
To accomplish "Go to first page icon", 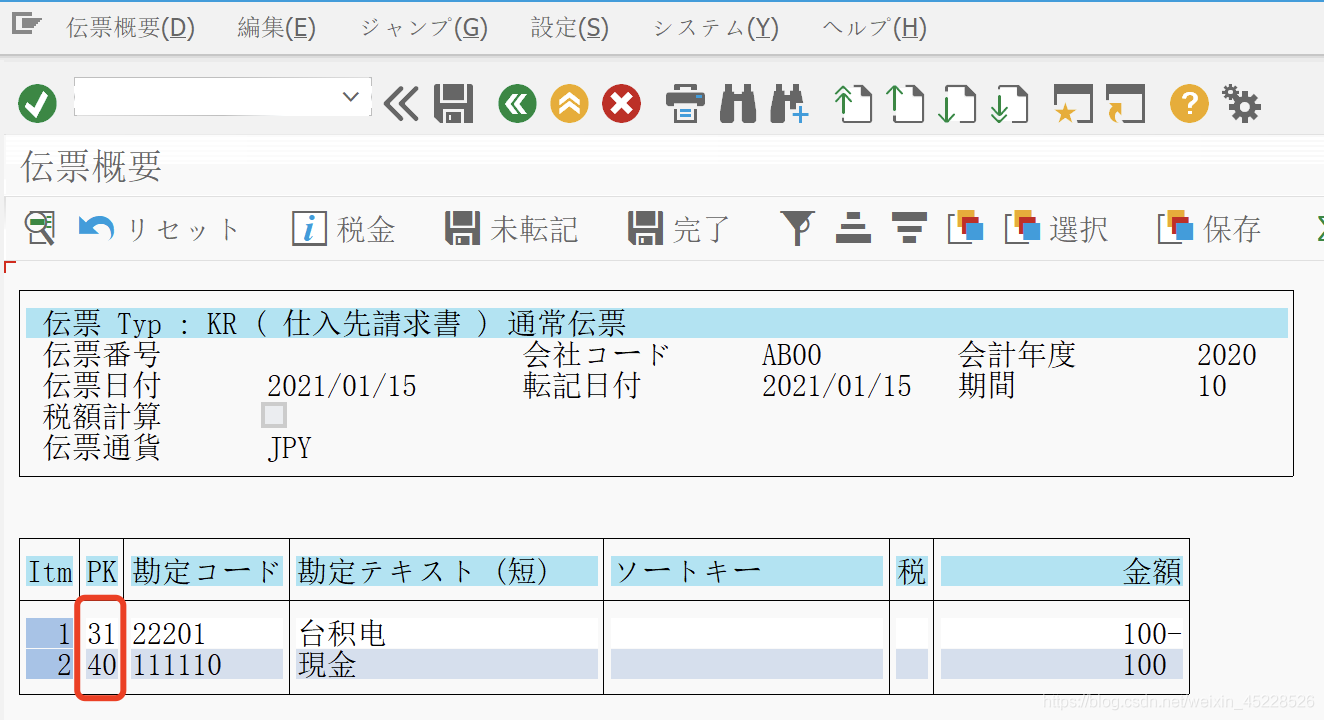I will point(853,104).
